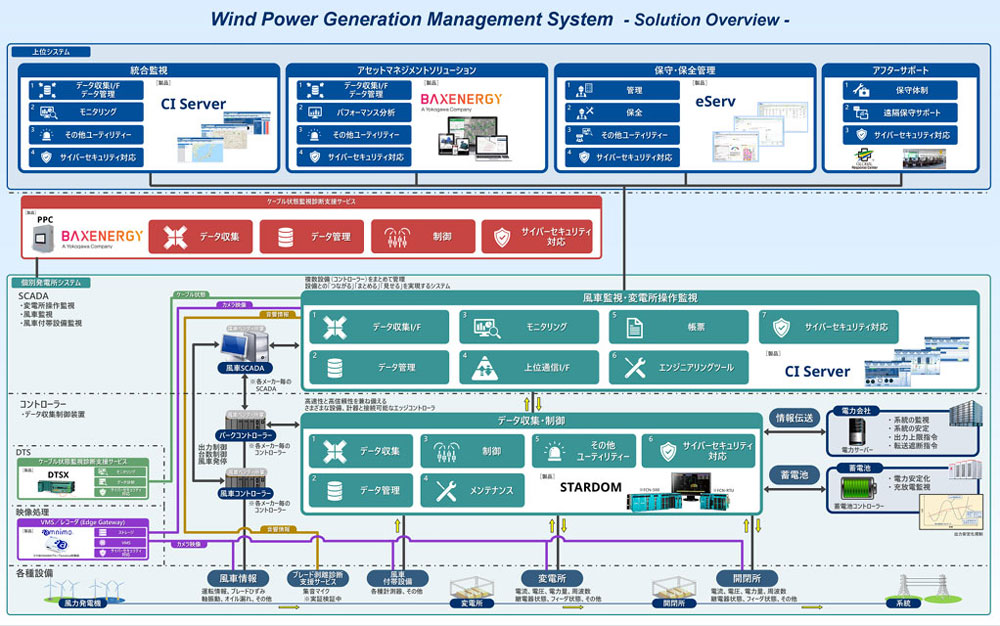1000x626 pixels.
Task: Select the alarm icon in データ収集・制御's その他ユーティリティー
Action: 555,451
